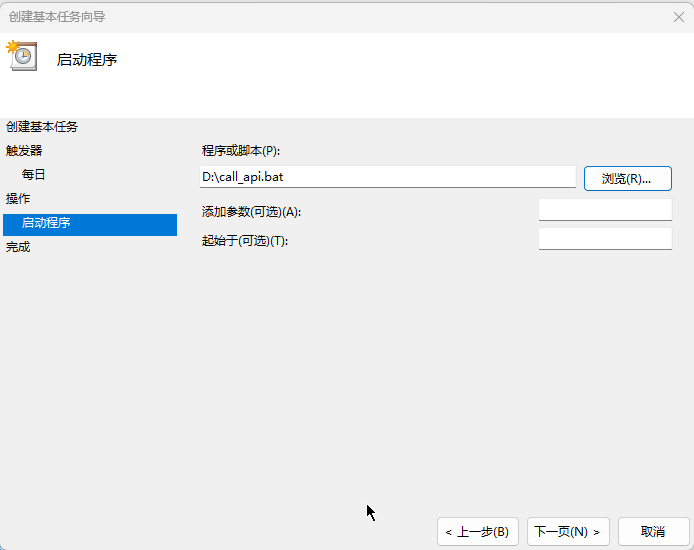Click the task wizard clock icon
This screenshot has height=550, width=694.
22,55
